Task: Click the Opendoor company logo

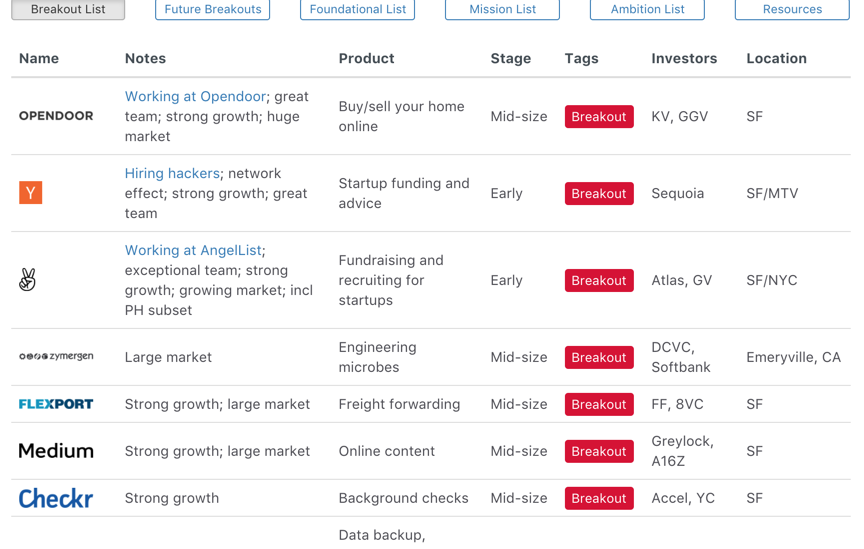Action: (56, 116)
